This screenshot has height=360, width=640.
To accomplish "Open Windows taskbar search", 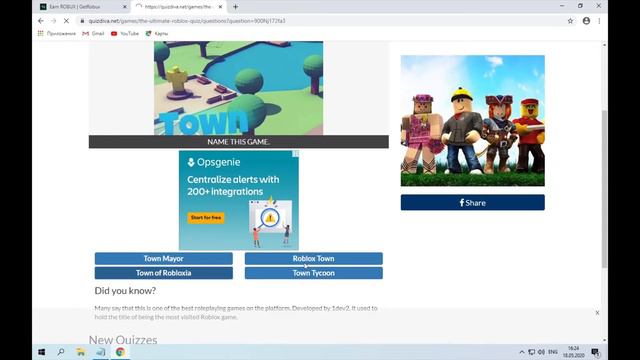I will pyautogui.click(x=61, y=352).
